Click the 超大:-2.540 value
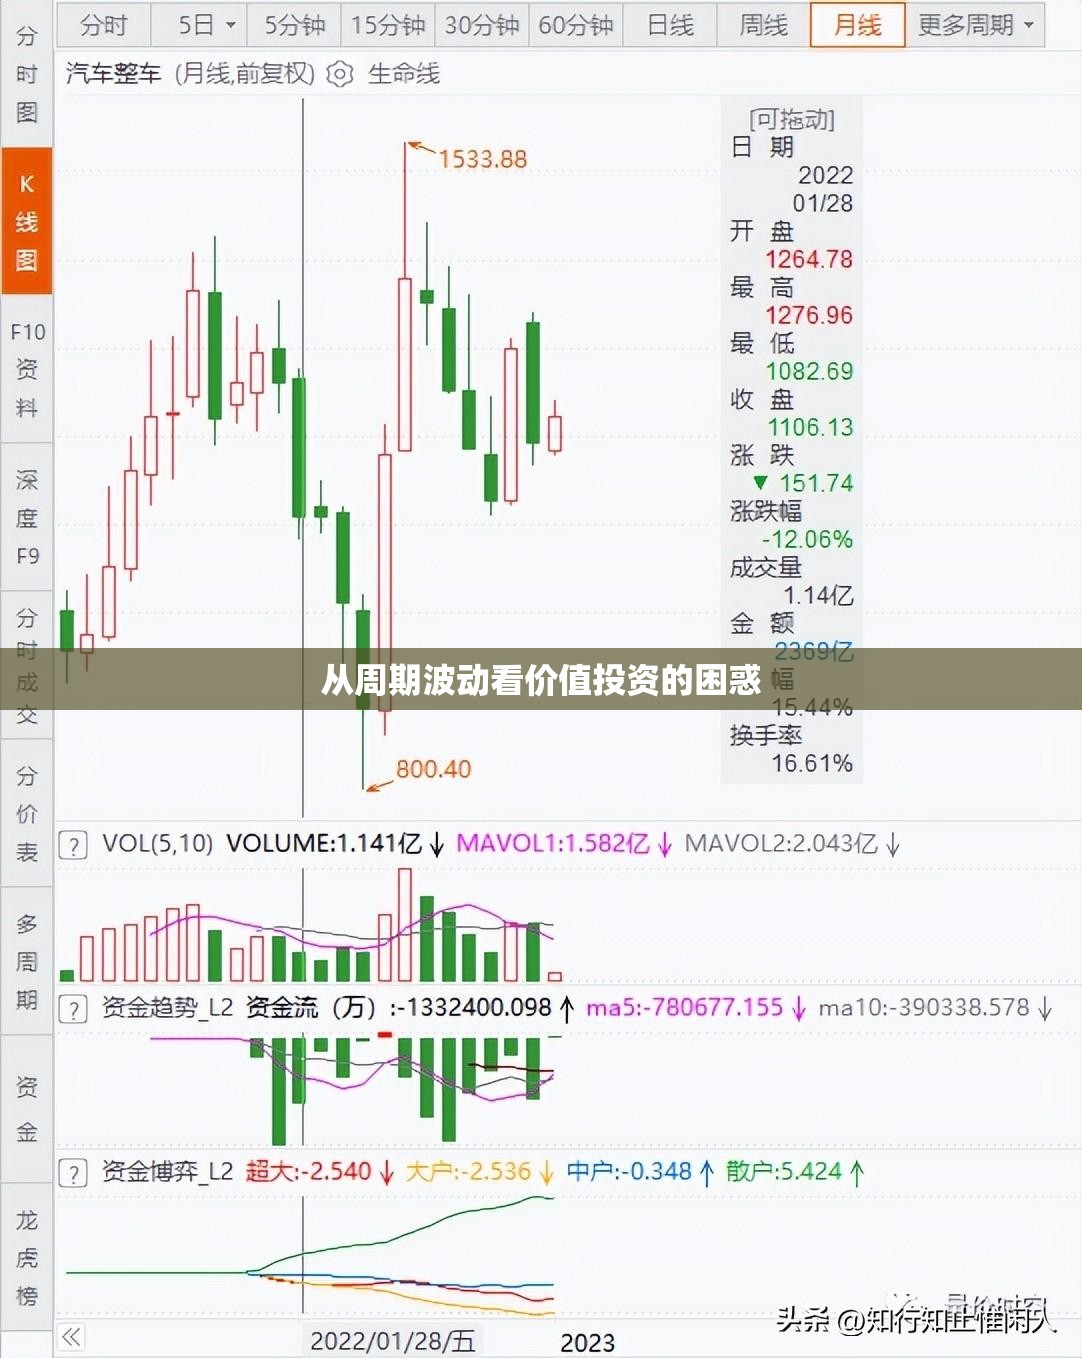Screen dimensions: 1082x1358 (x=309, y=1172)
